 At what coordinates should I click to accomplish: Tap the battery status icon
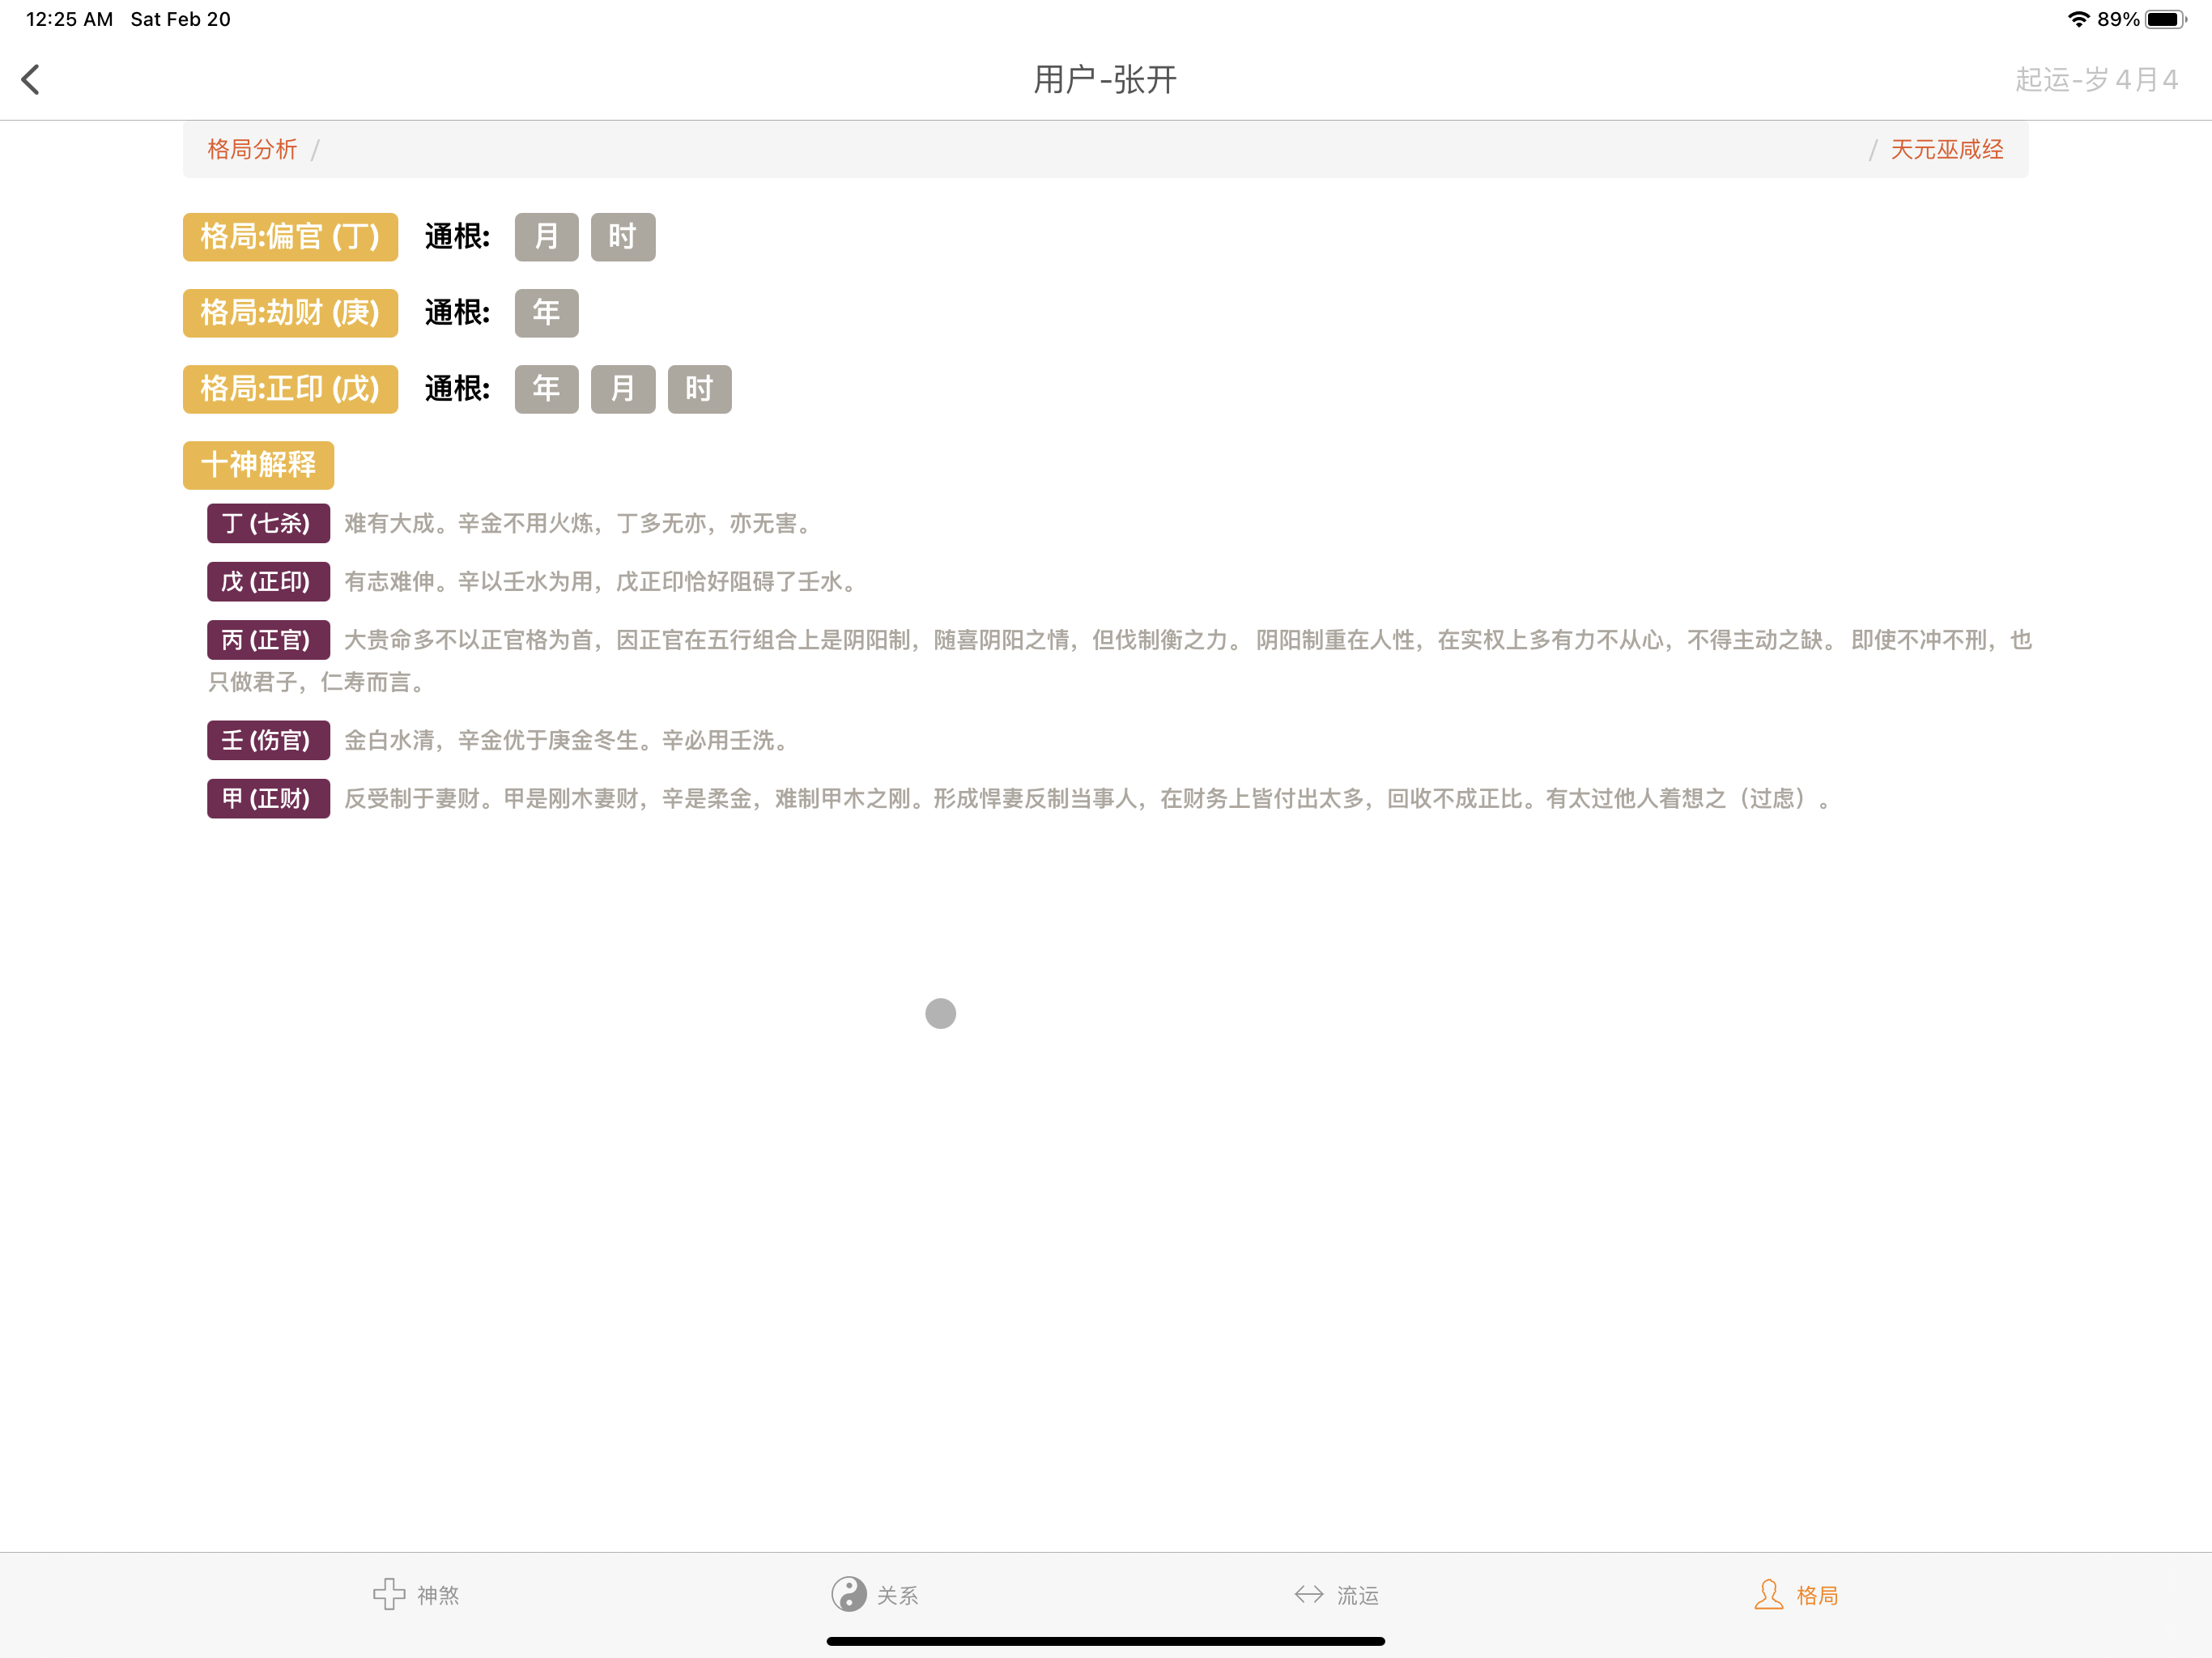click(2166, 19)
